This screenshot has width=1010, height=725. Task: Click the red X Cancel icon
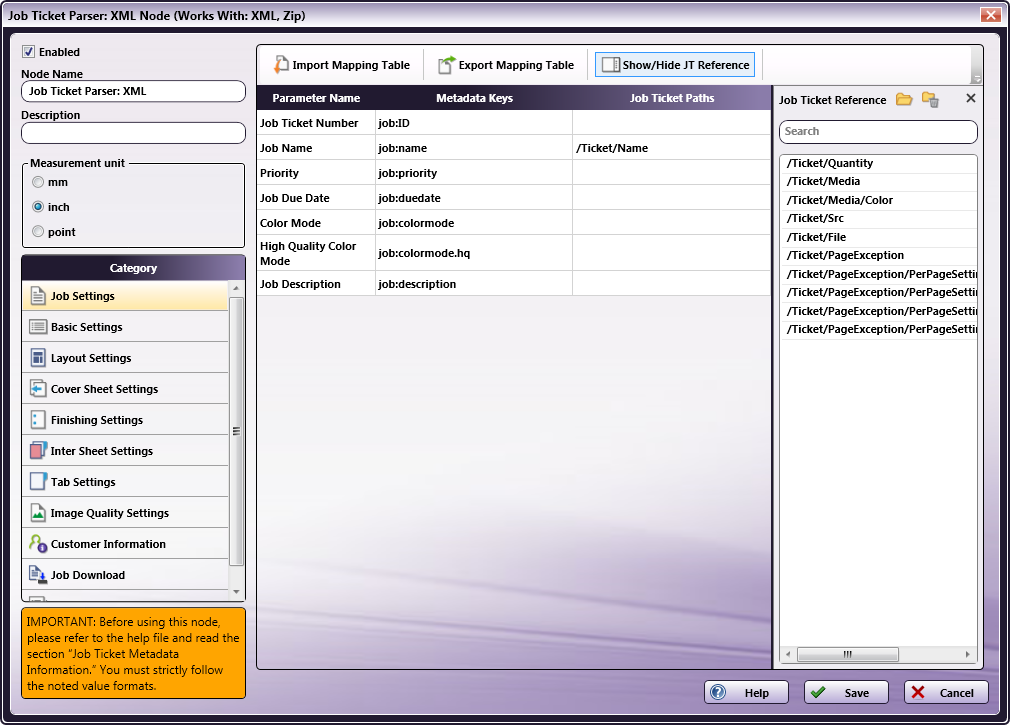click(918, 692)
